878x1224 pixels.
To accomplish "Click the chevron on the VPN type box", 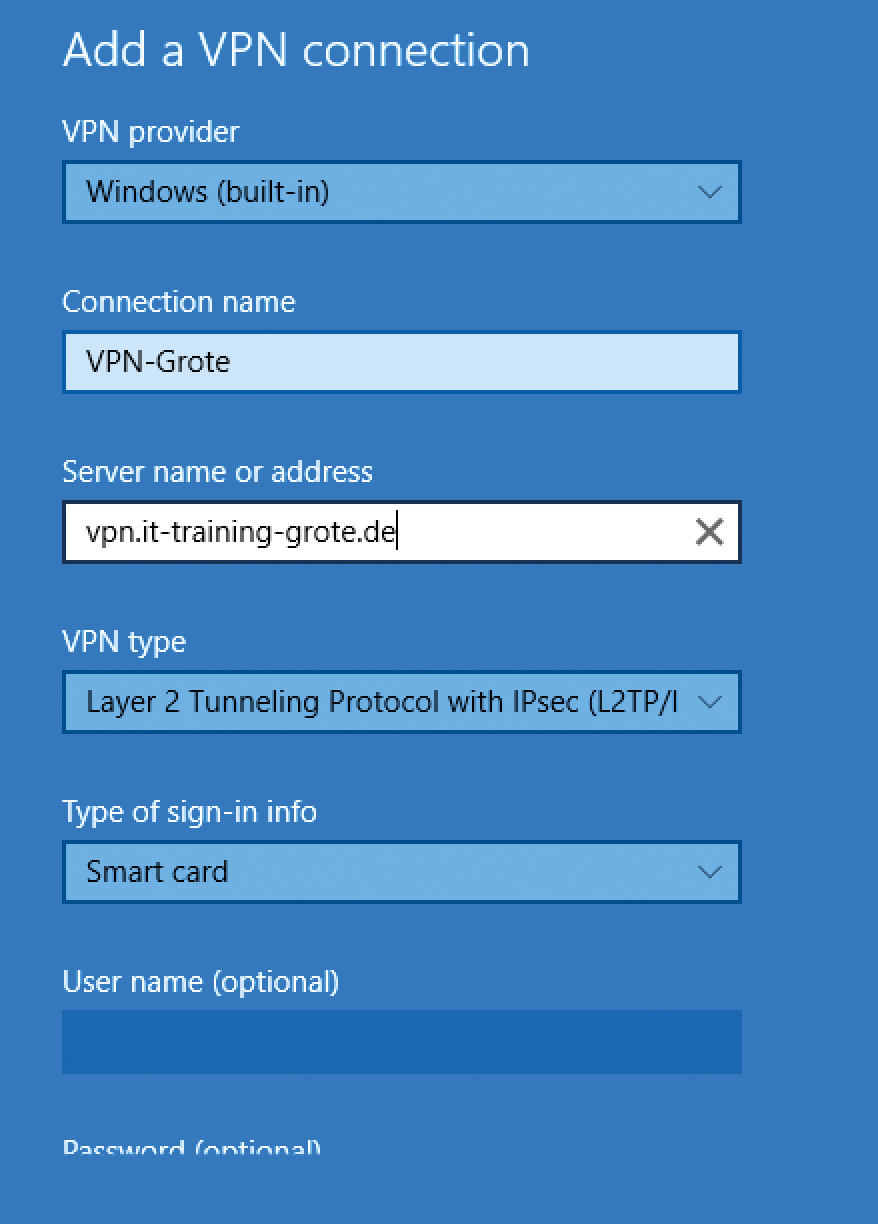I will 710,702.
